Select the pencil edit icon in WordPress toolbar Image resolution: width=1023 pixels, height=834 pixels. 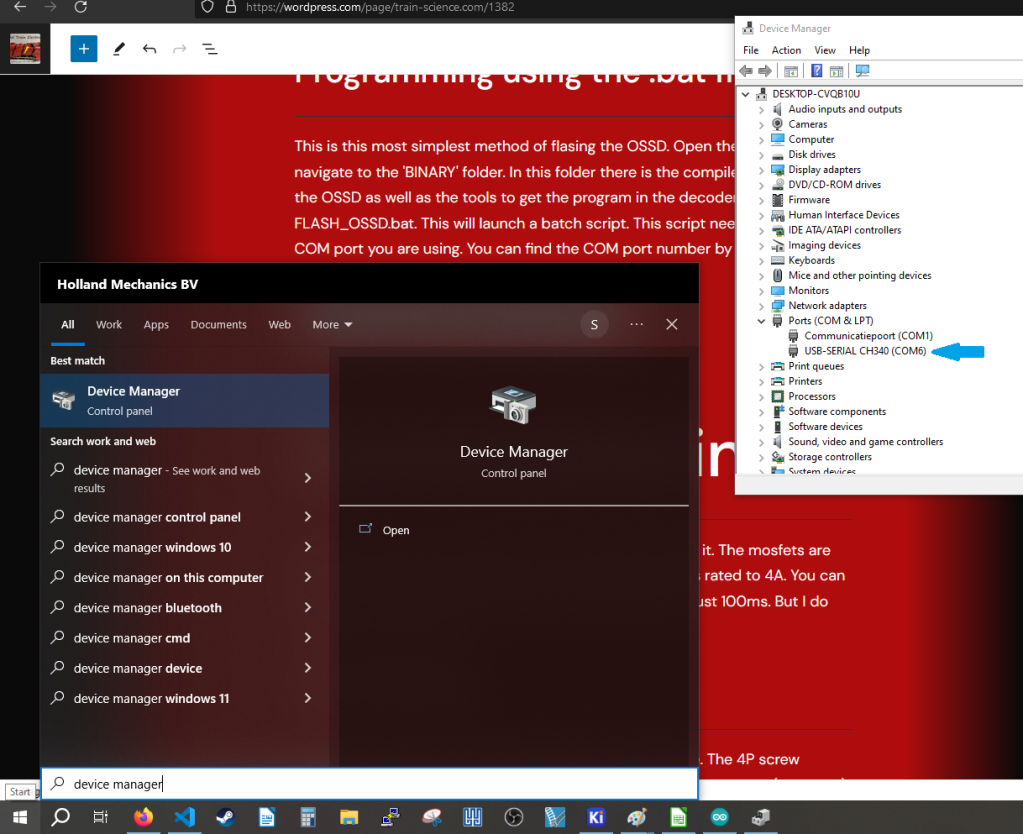118,48
